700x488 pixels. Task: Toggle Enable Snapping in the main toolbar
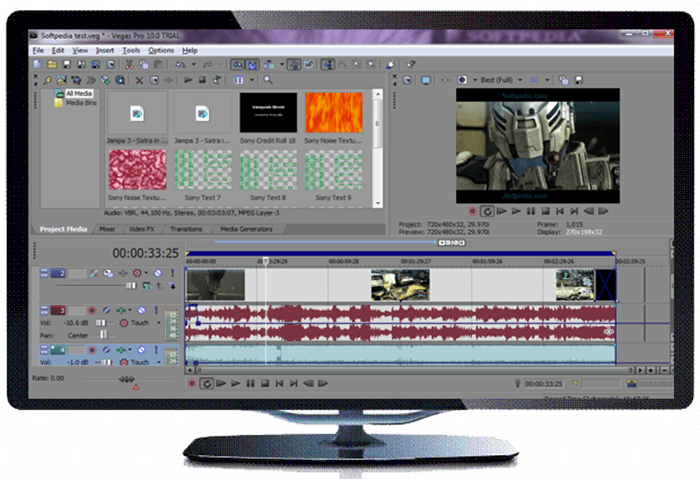(x=238, y=65)
